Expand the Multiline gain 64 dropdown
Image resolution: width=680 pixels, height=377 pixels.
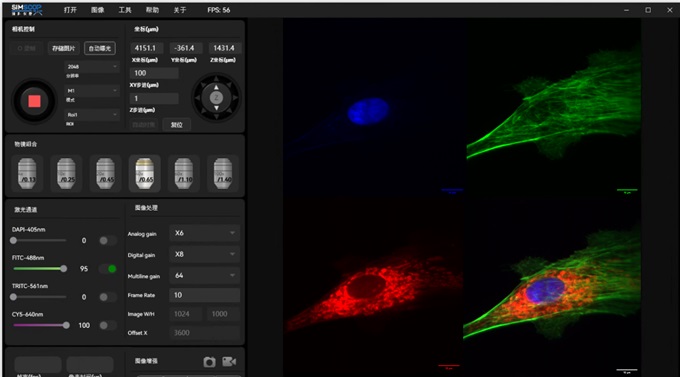[204, 275]
